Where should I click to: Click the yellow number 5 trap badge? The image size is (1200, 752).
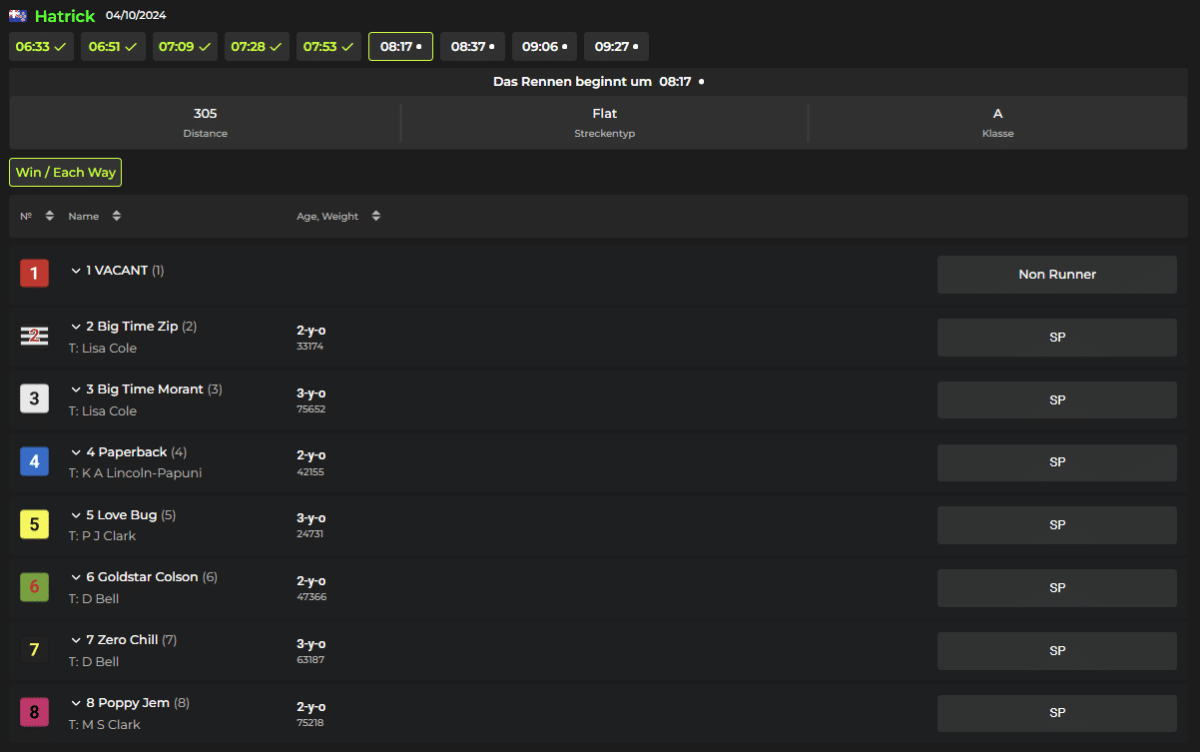(34, 524)
